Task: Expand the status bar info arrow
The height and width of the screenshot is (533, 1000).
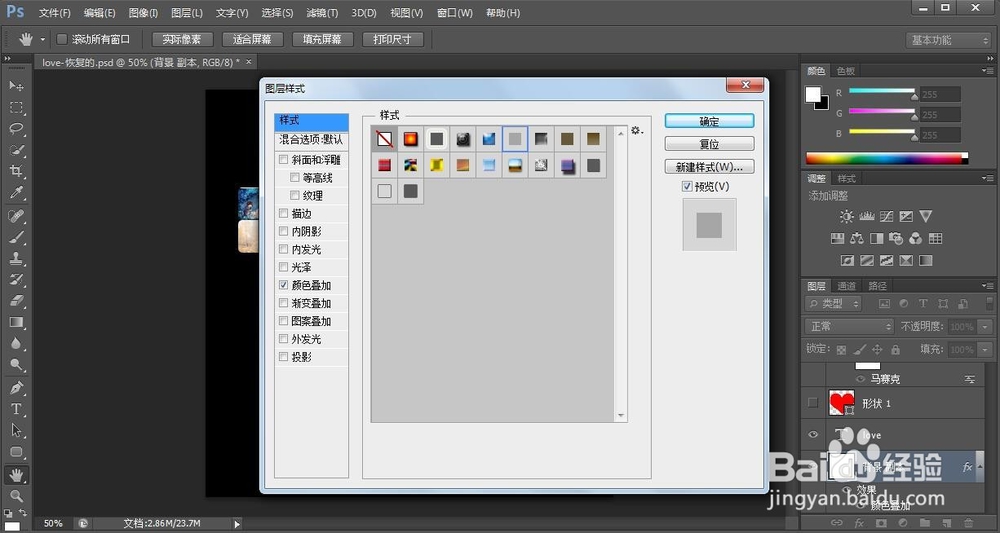Action: tap(237, 523)
